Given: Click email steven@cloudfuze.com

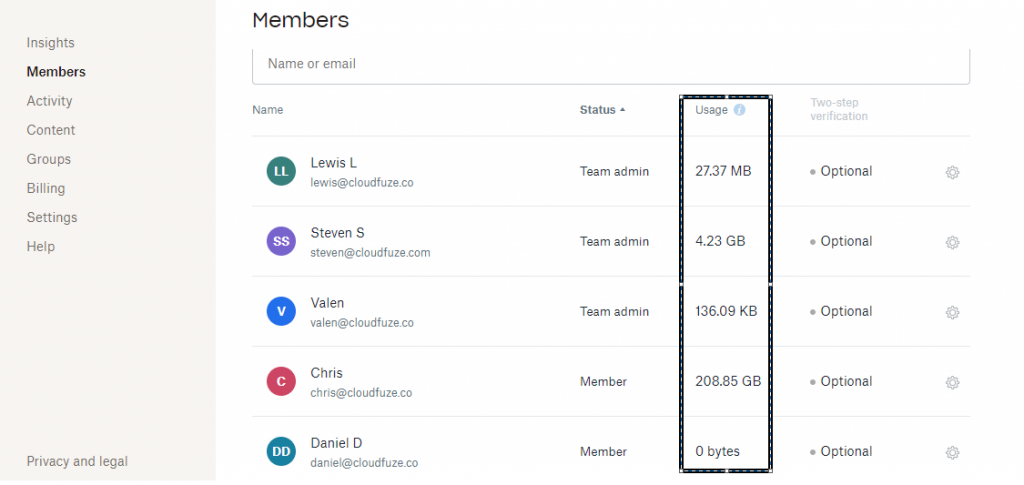Looking at the screenshot, I should [x=370, y=253].
